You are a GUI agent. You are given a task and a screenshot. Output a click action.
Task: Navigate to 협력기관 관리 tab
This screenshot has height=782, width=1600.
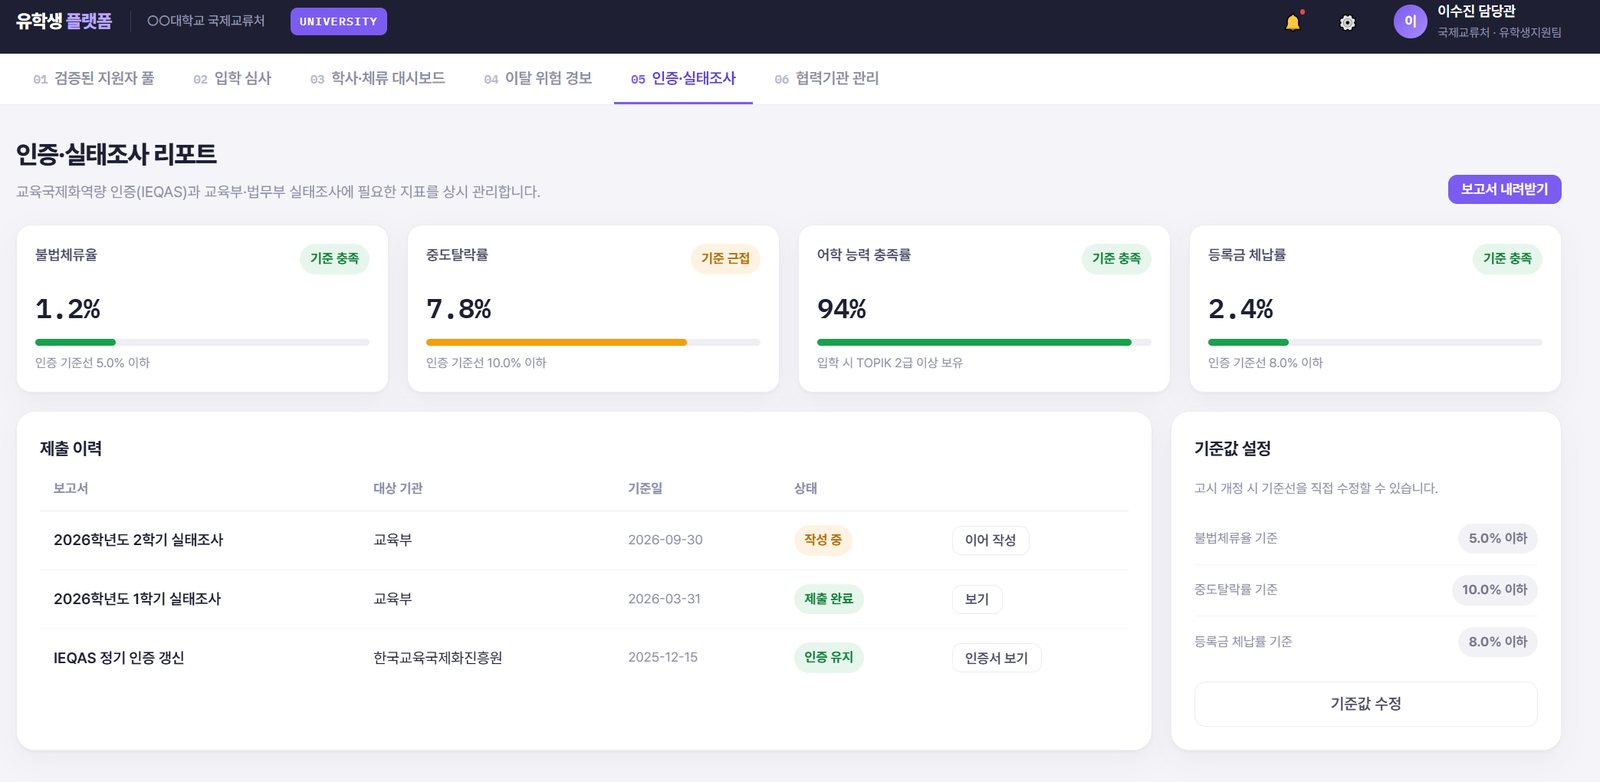coord(827,78)
